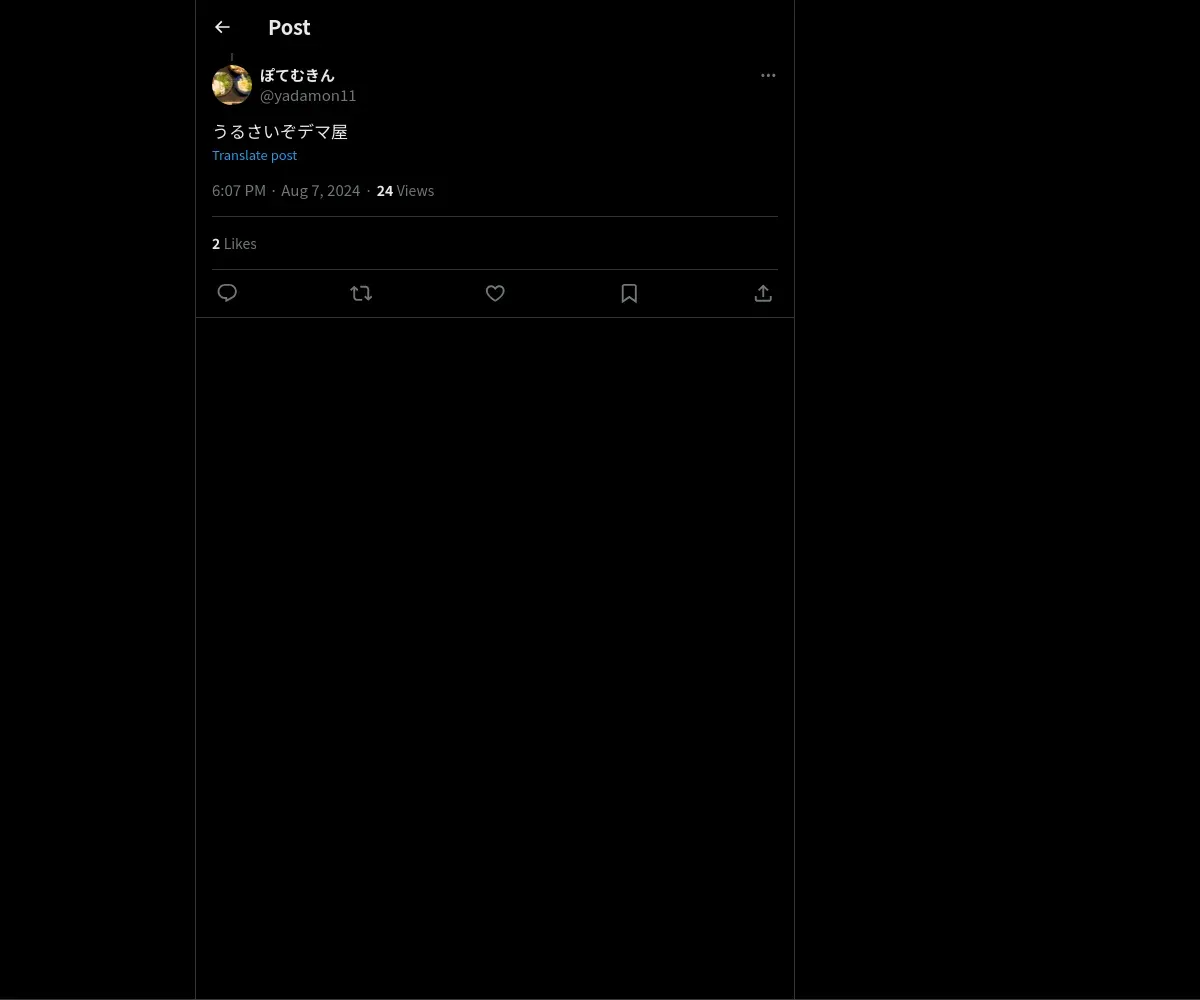Viewport: 1200px width, 1000px height.
Task: Click the thread connector line above the avatar
Action: tap(232, 57)
